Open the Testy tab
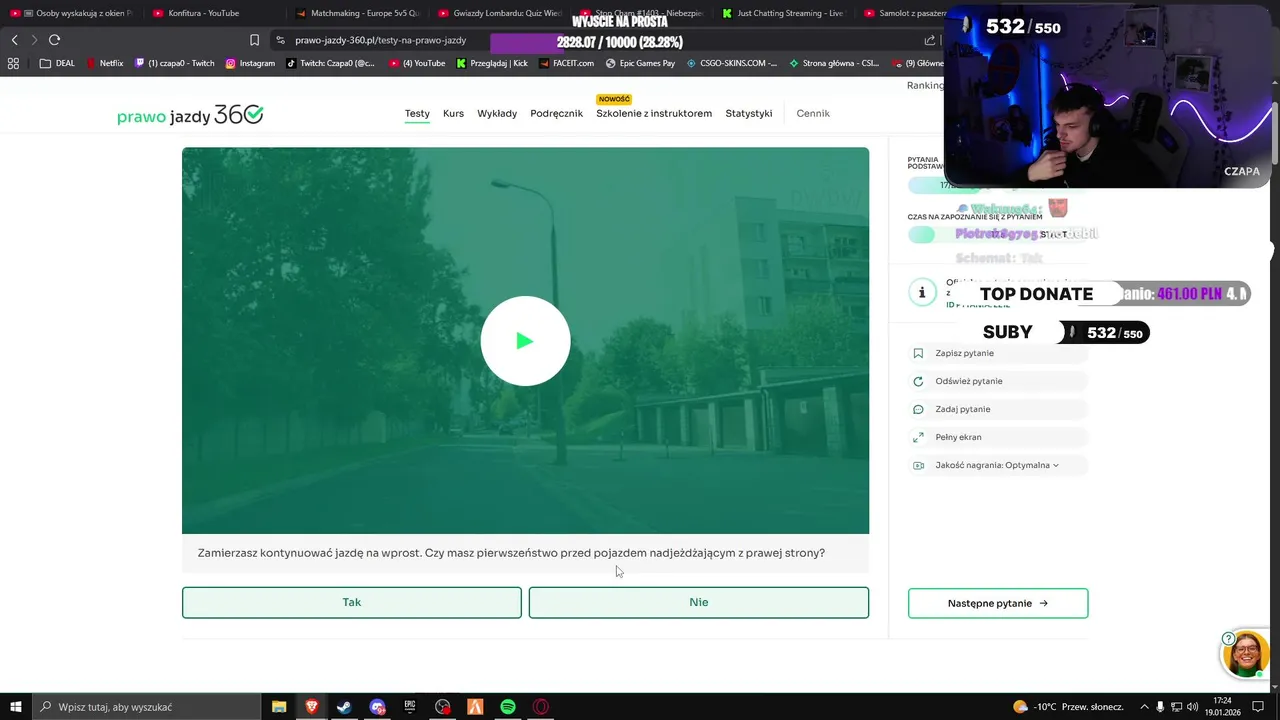Screen dimensions: 1280x720 pos(417,113)
